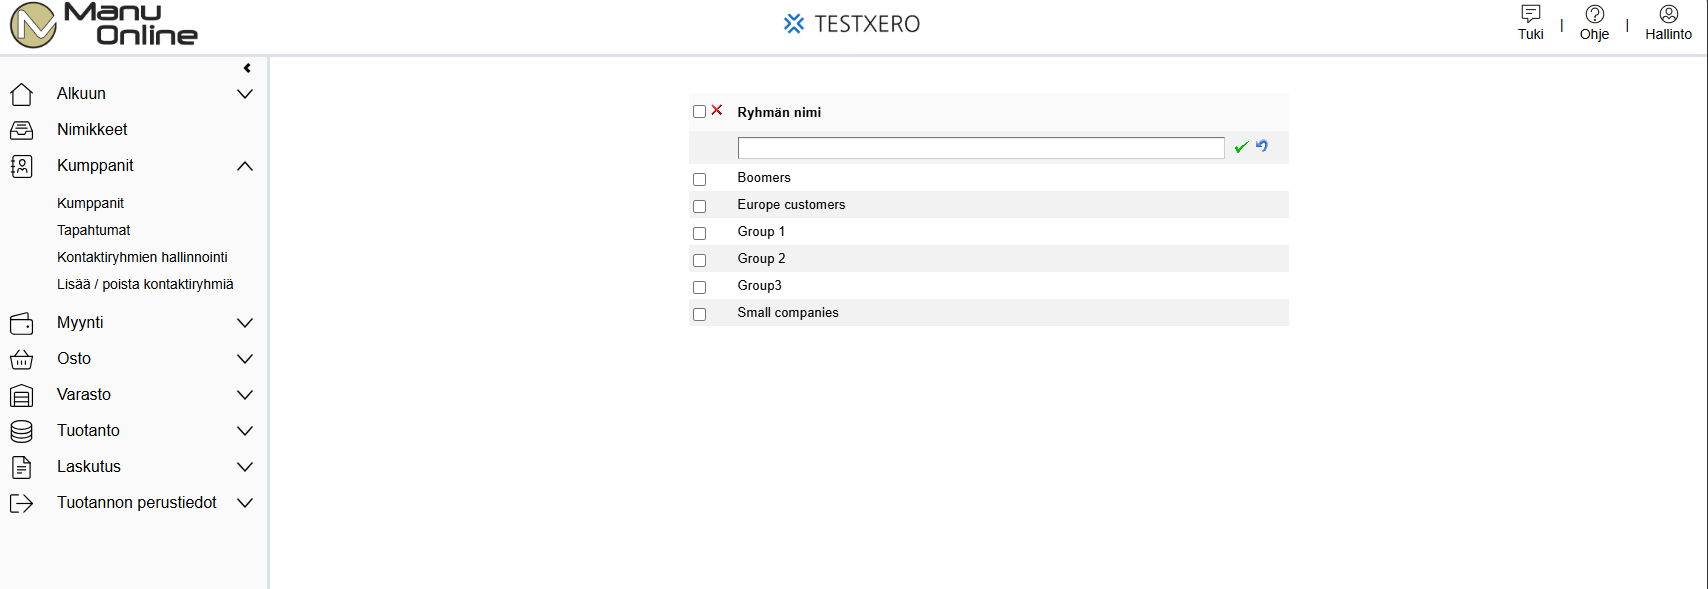Viewport: 1708px width, 589px height.
Task: Click the red X delete icon
Action: click(x=717, y=110)
